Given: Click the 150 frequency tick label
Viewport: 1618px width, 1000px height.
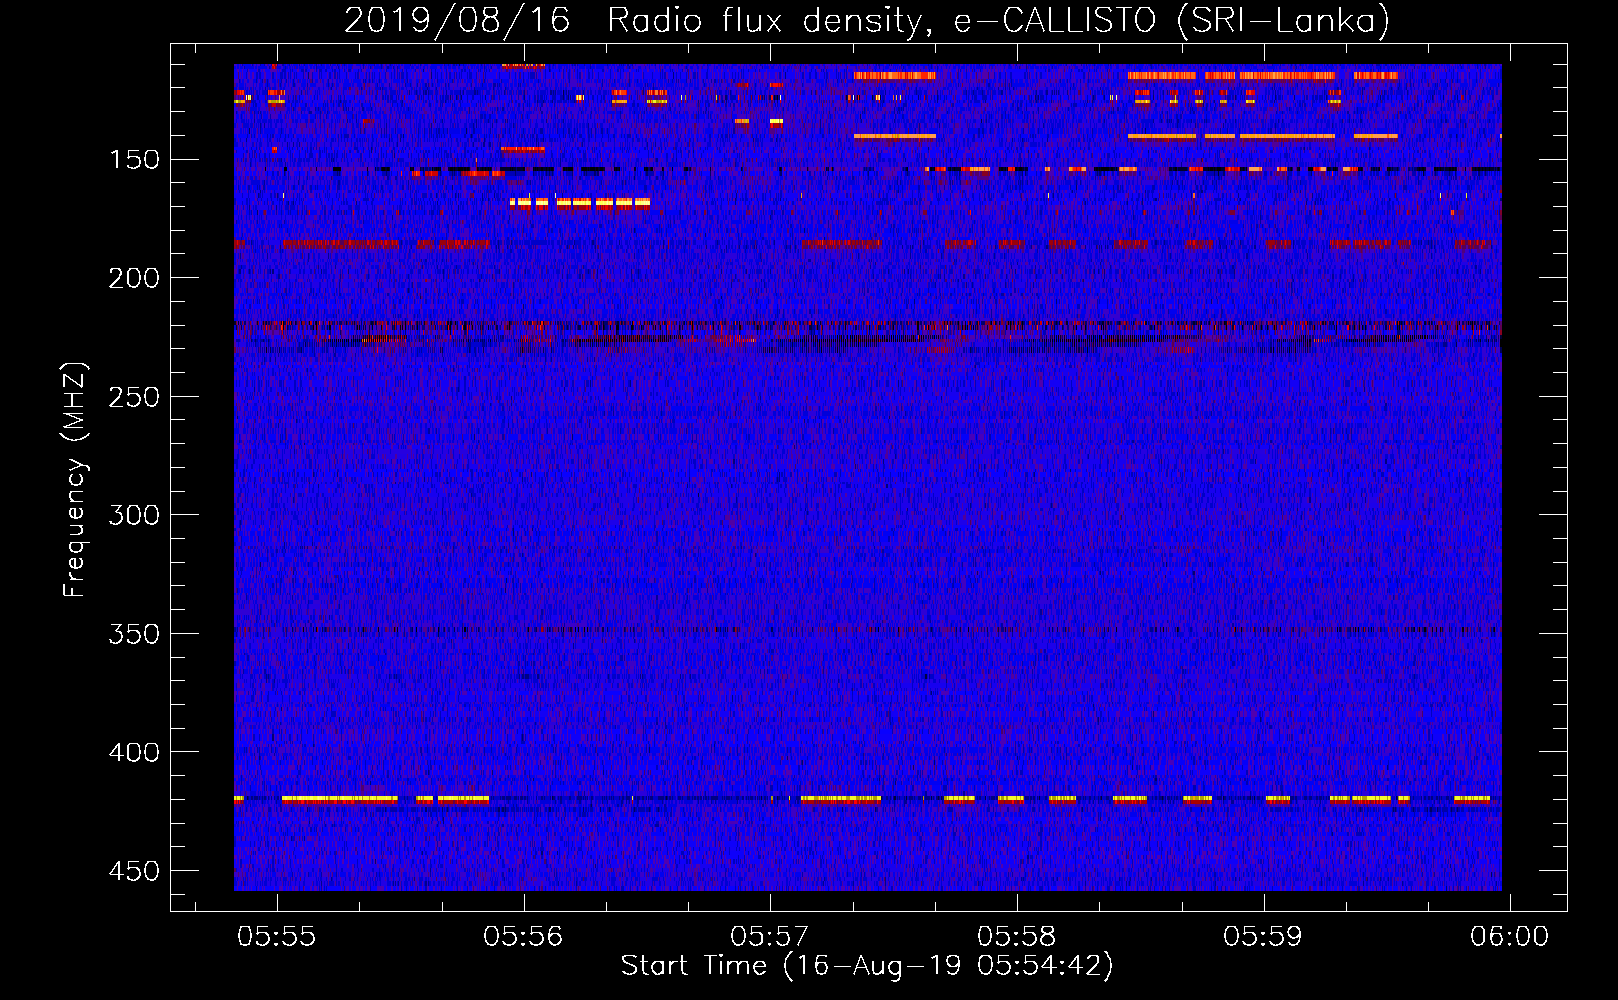Looking at the screenshot, I should (x=134, y=160).
